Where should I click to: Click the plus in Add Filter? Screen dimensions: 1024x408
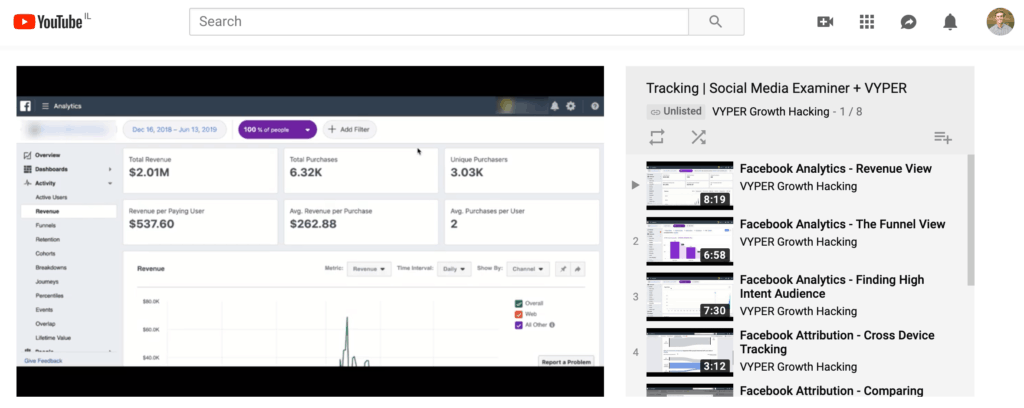pos(332,129)
